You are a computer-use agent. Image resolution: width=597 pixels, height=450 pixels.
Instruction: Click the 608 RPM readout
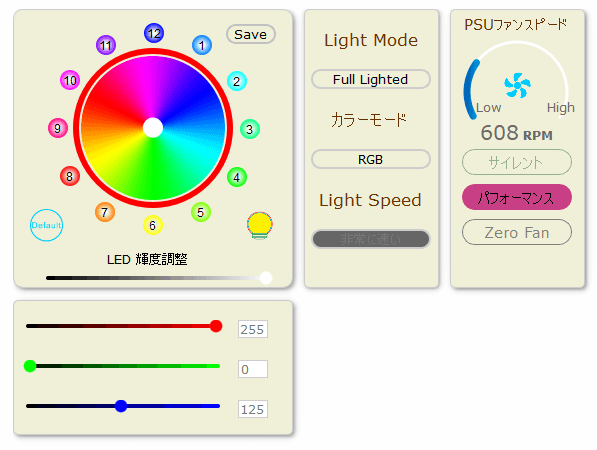tap(516, 133)
